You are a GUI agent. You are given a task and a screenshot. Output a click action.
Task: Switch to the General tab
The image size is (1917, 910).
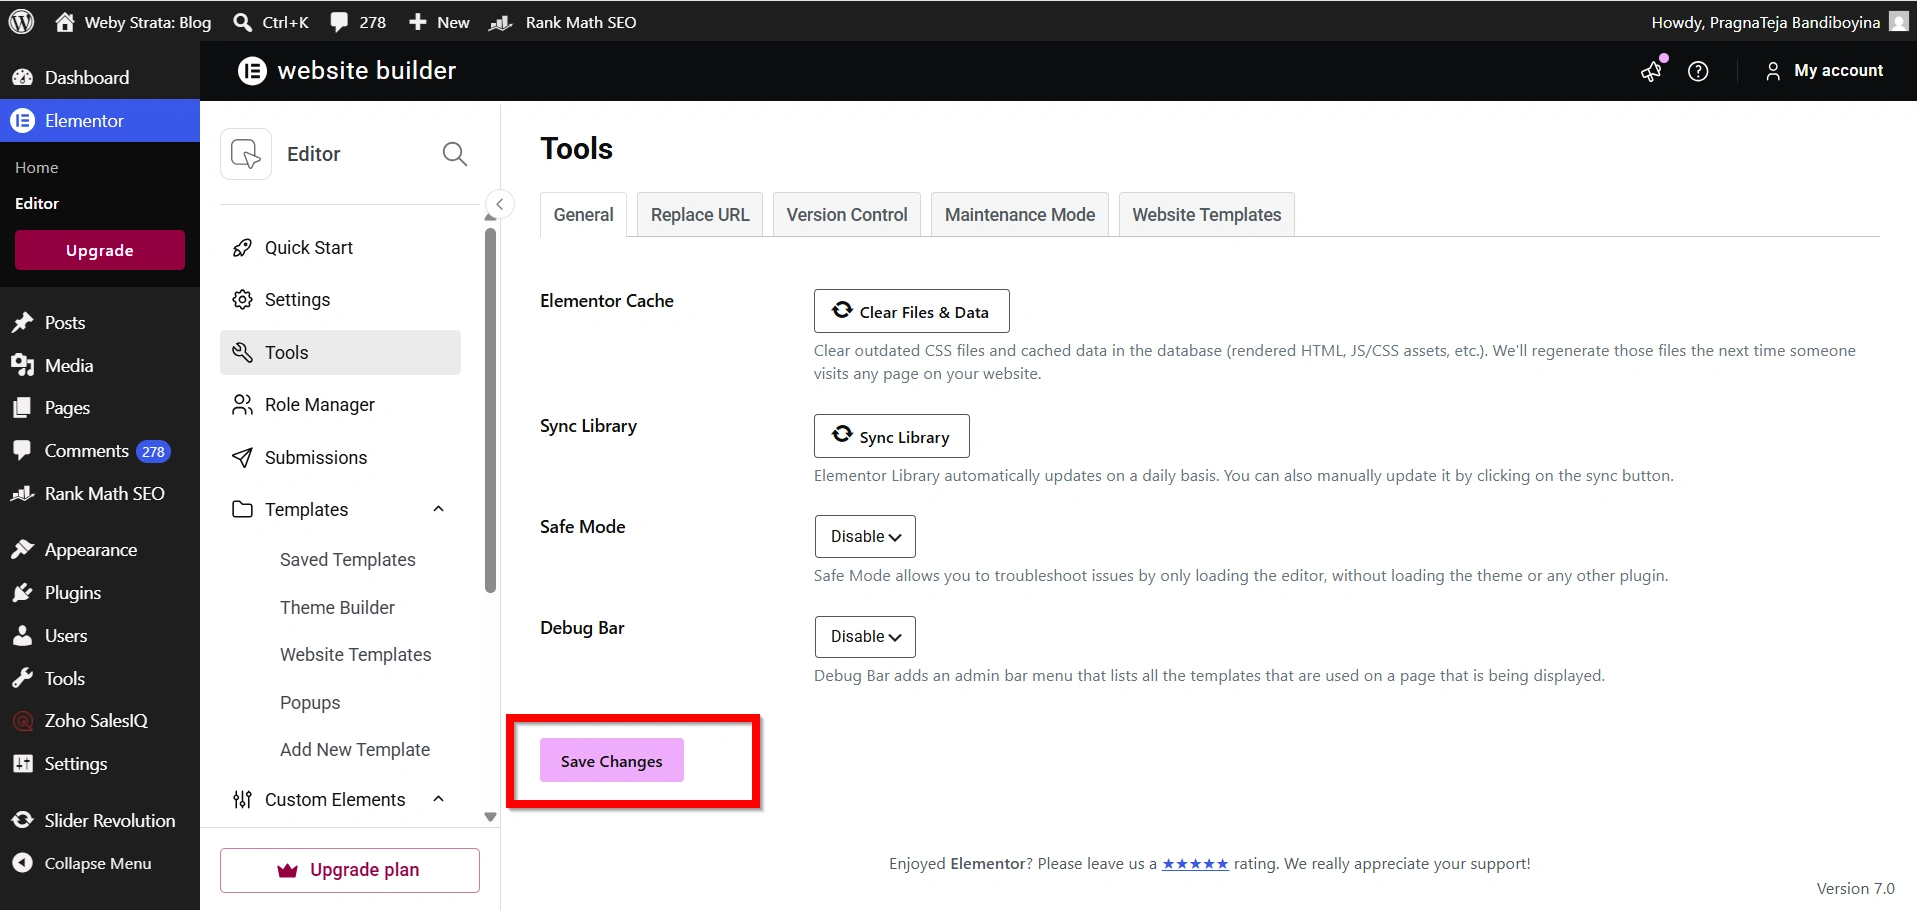pos(584,215)
